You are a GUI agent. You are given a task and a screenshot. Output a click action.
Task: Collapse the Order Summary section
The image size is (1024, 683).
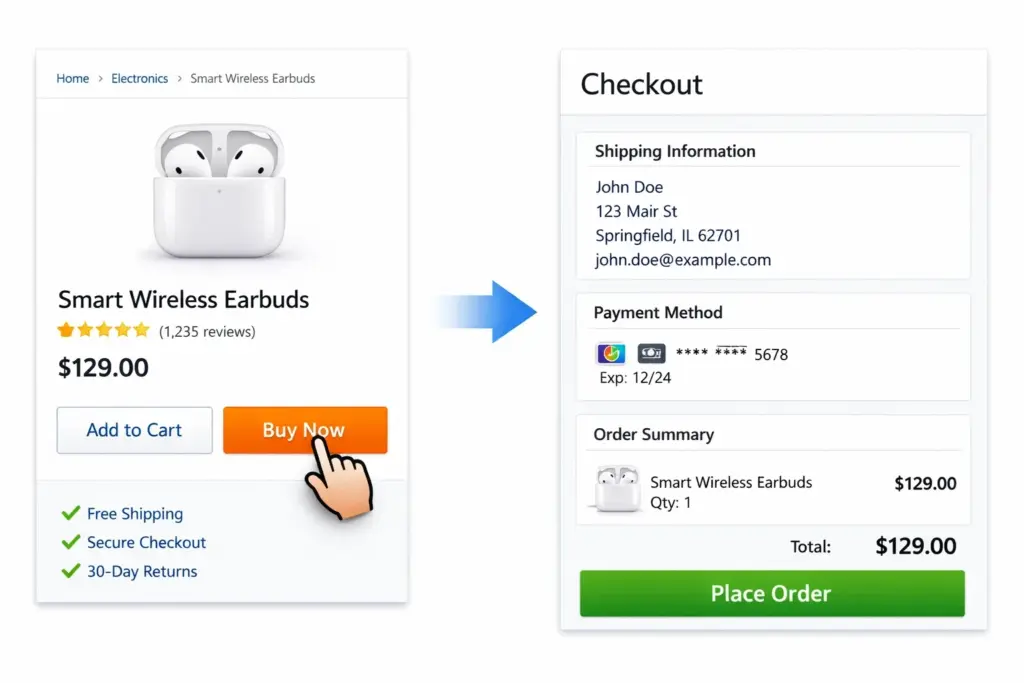[652, 434]
